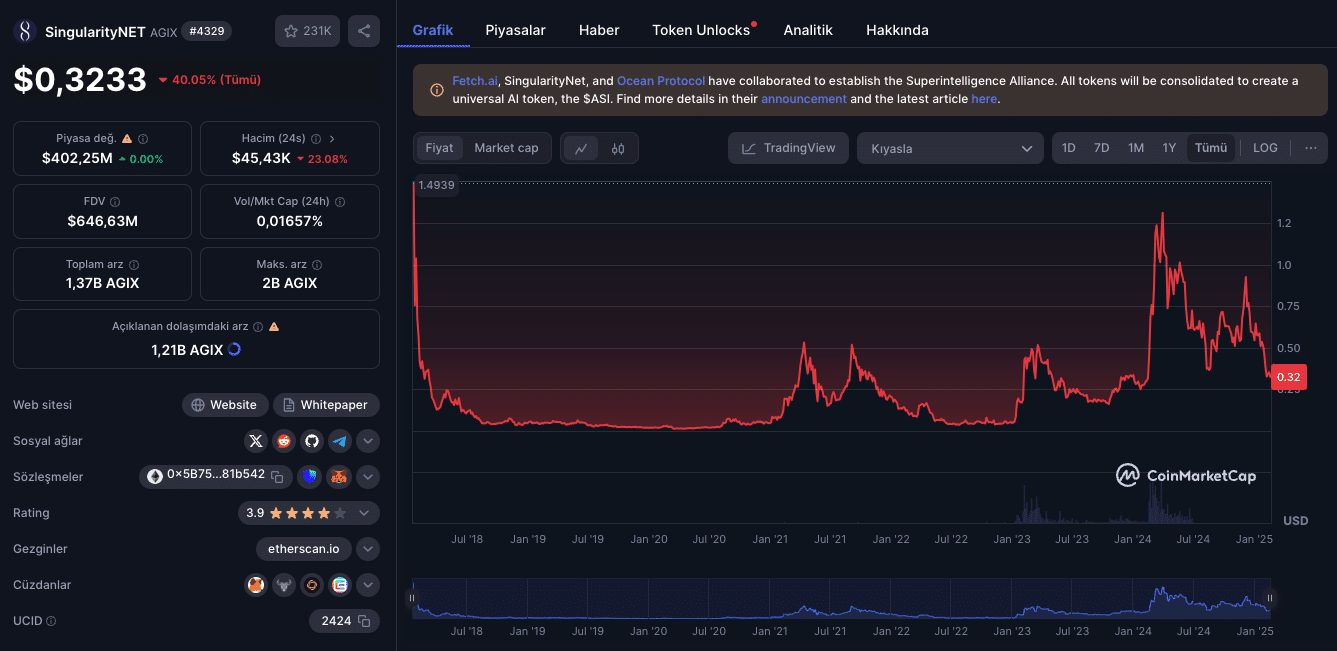Open more chart options (three dots)

[1311, 148]
